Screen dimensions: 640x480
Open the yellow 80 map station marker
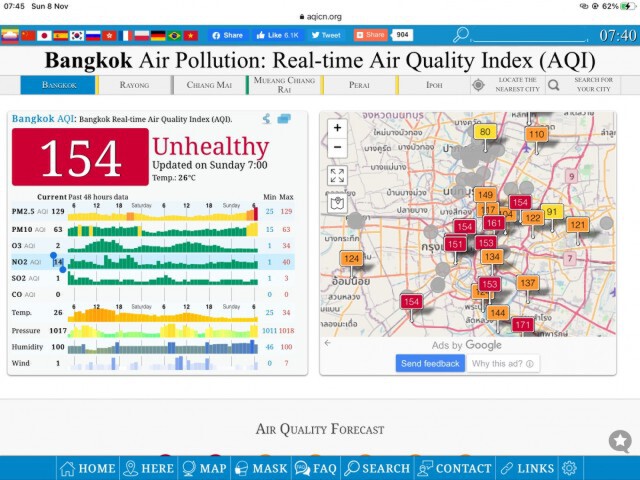click(x=485, y=132)
